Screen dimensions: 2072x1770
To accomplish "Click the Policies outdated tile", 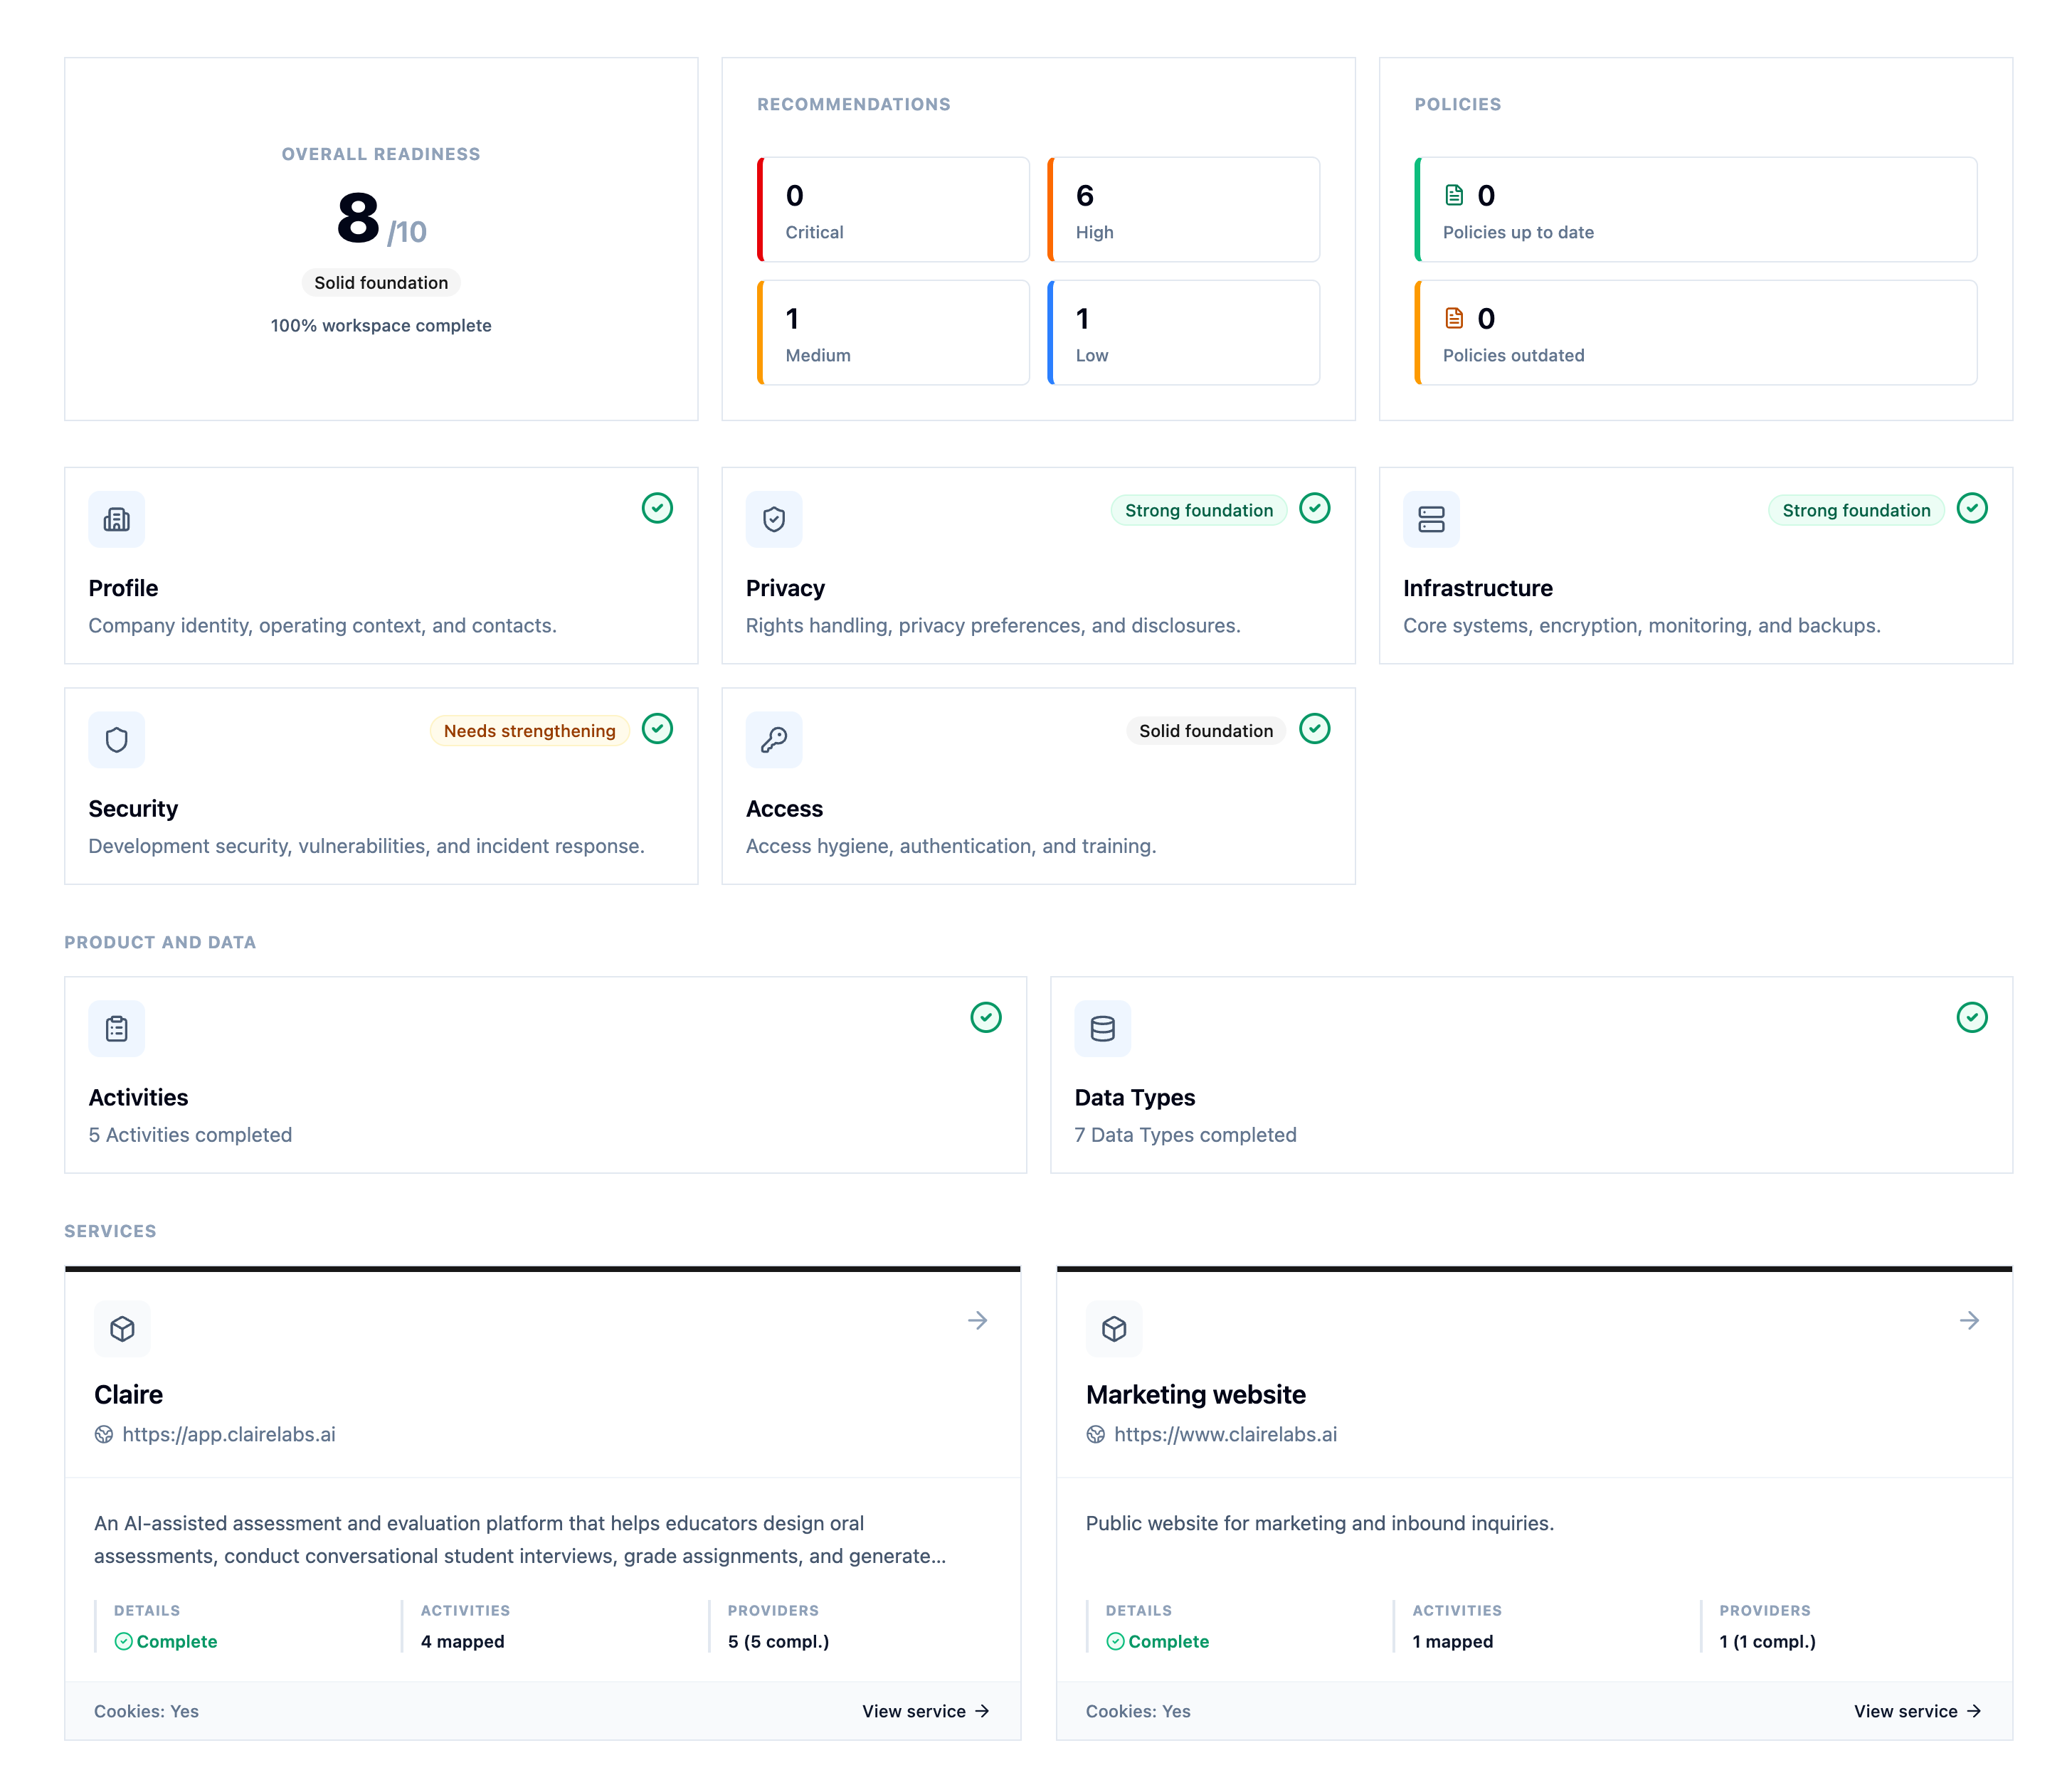I will pyautogui.click(x=1695, y=332).
